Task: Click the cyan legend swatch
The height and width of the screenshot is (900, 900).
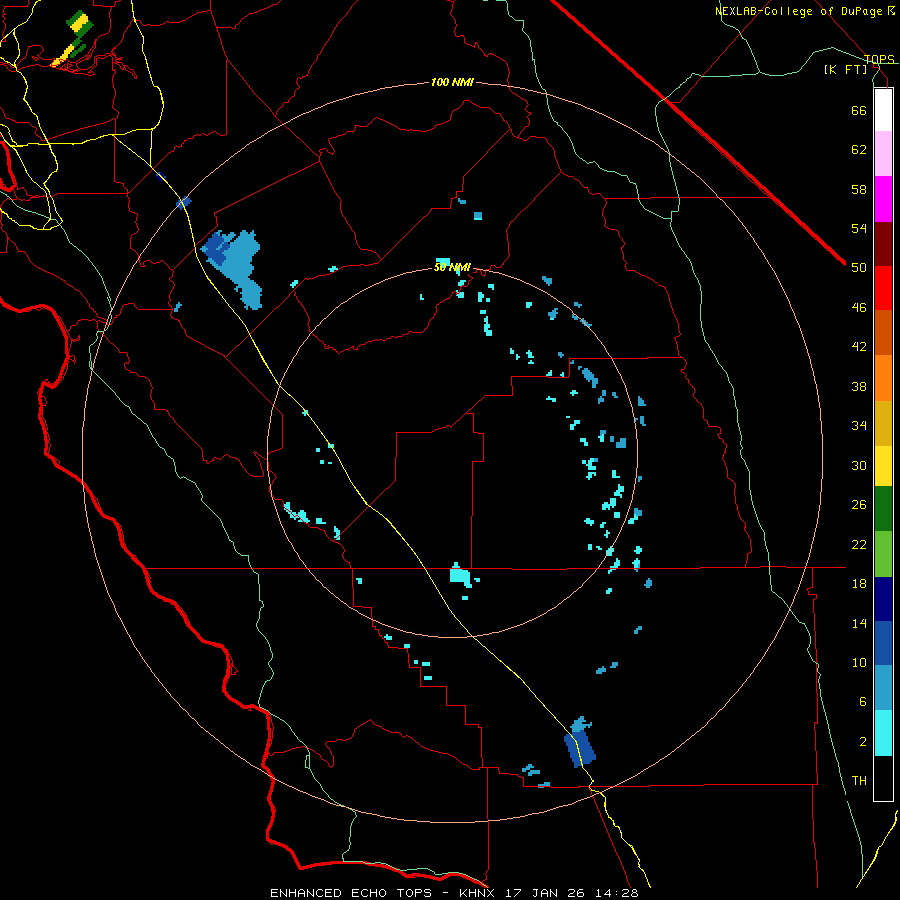Action: 883,733
